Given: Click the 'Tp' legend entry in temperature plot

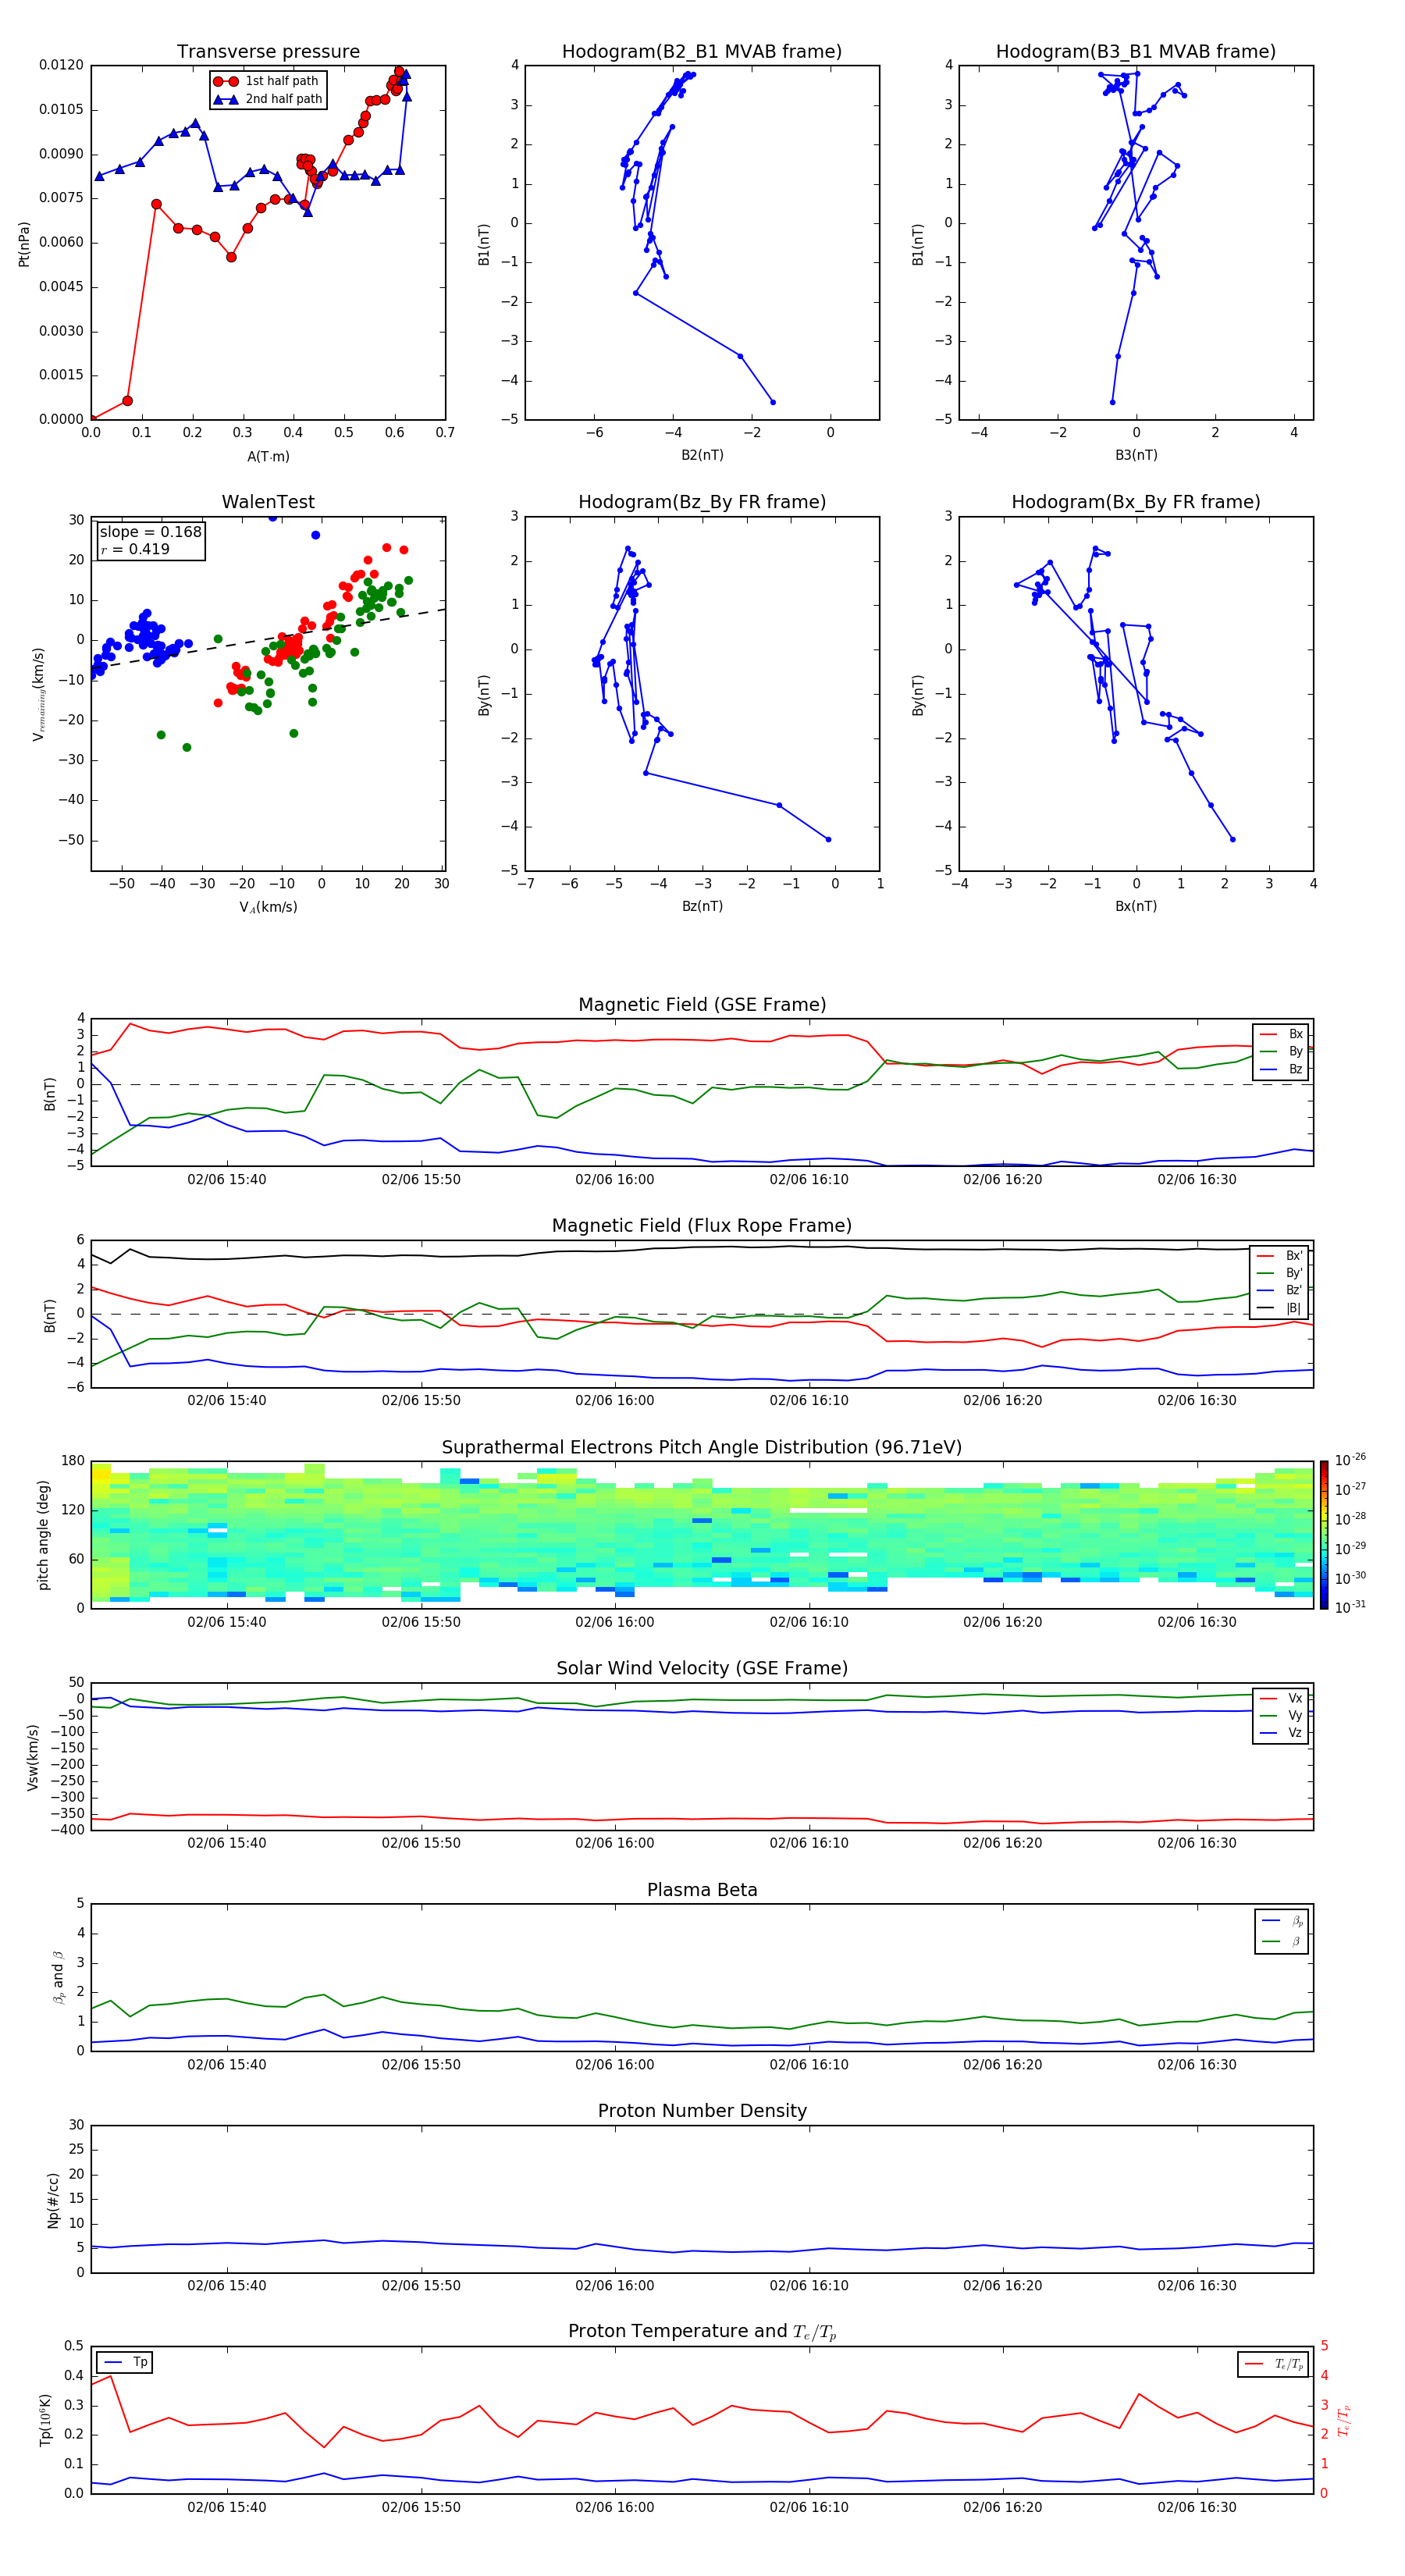Looking at the screenshot, I should (x=125, y=2362).
